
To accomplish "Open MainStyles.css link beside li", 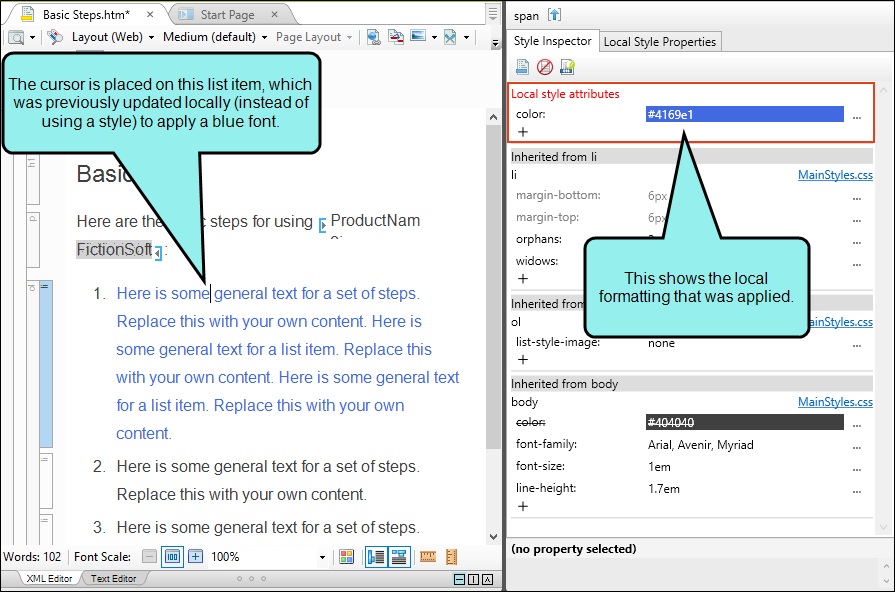I will tap(835, 175).
